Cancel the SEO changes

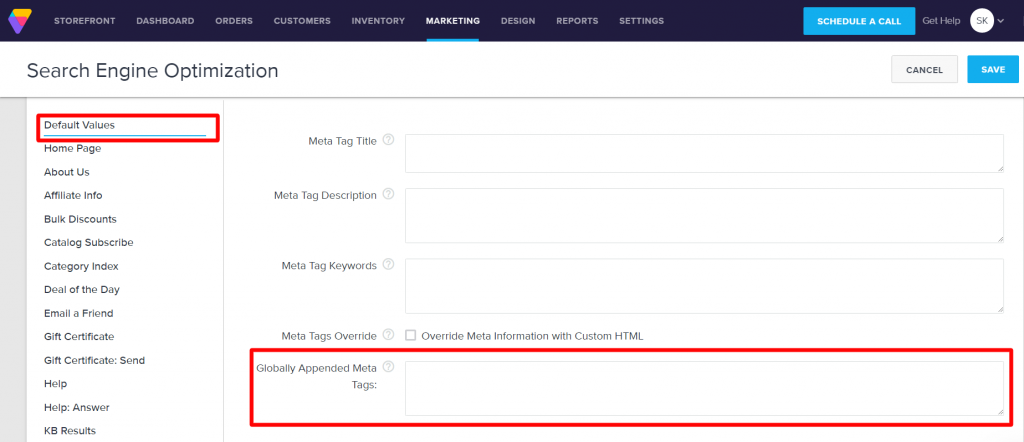tap(924, 69)
